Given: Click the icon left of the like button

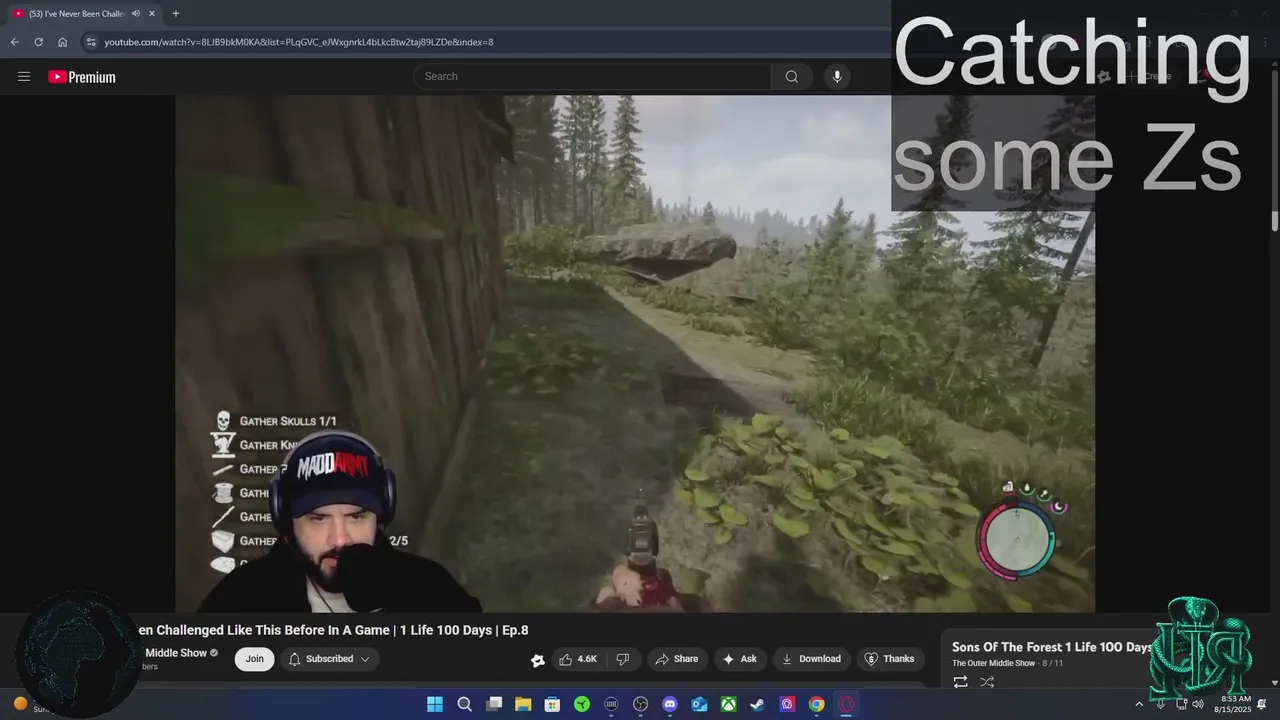Looking at the screenshot, I should 538,660.
